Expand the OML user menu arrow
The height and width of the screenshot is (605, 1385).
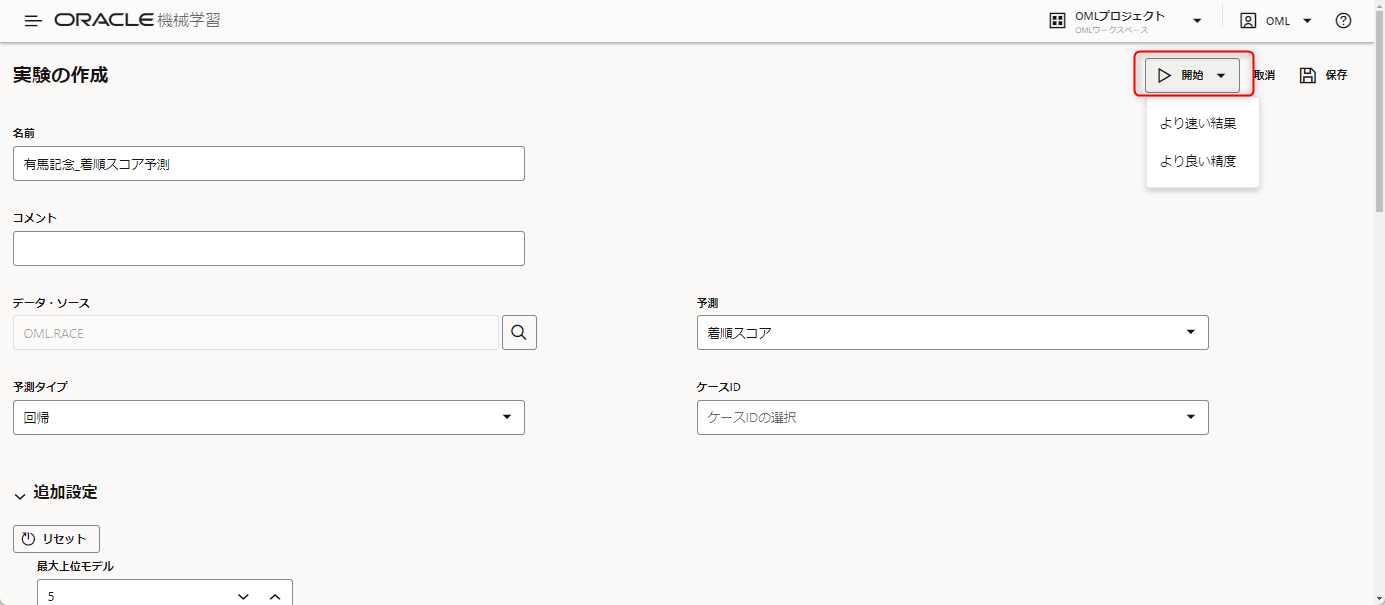tap(1307, 20)
